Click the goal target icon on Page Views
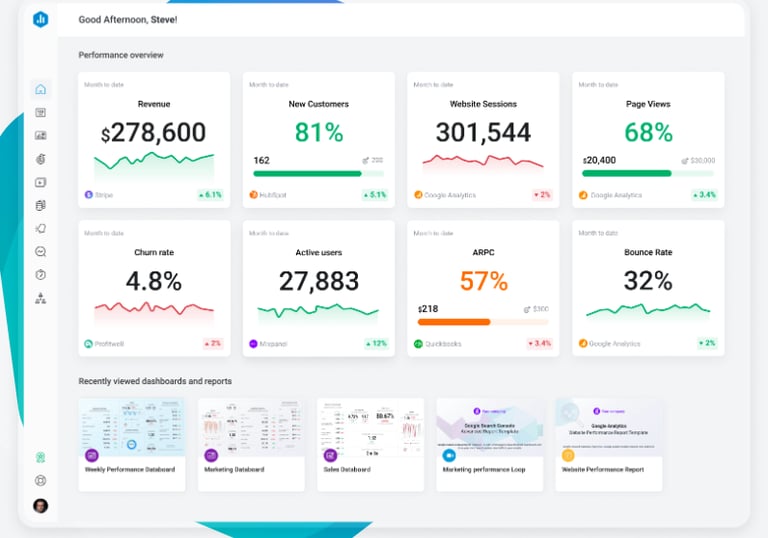 pyautogui.click(x=685, y=161)
